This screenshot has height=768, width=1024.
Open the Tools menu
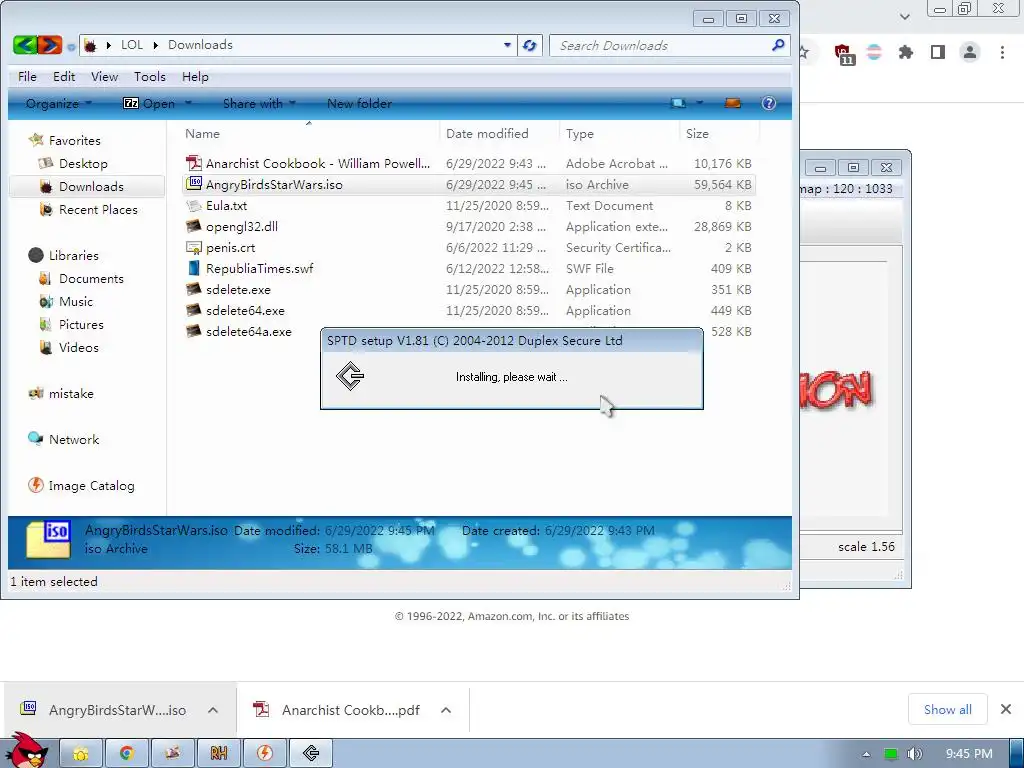click(x=150, y=76)
